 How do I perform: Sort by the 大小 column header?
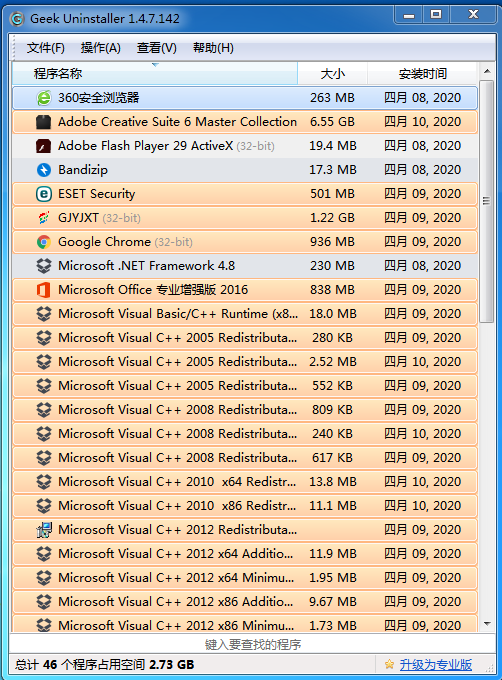point(332,74)
